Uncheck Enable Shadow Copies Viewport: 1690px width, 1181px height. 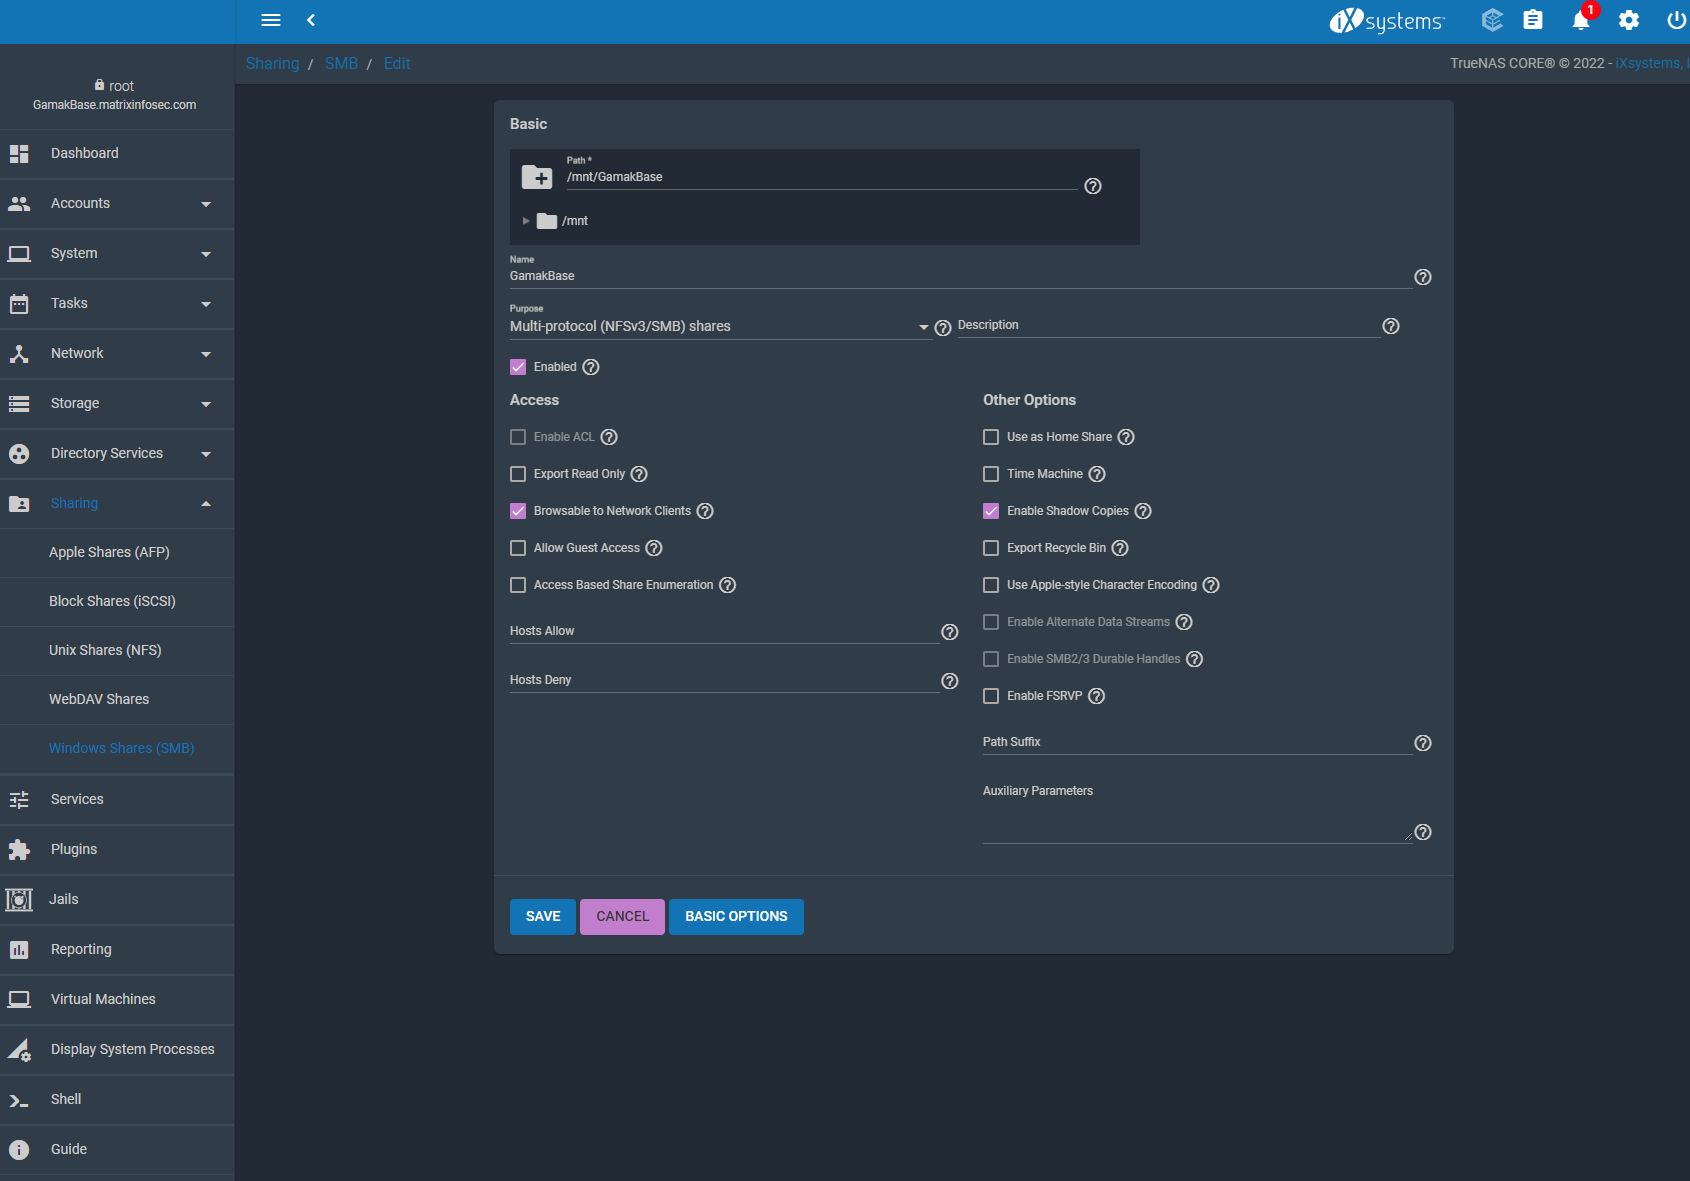[991, 511]
